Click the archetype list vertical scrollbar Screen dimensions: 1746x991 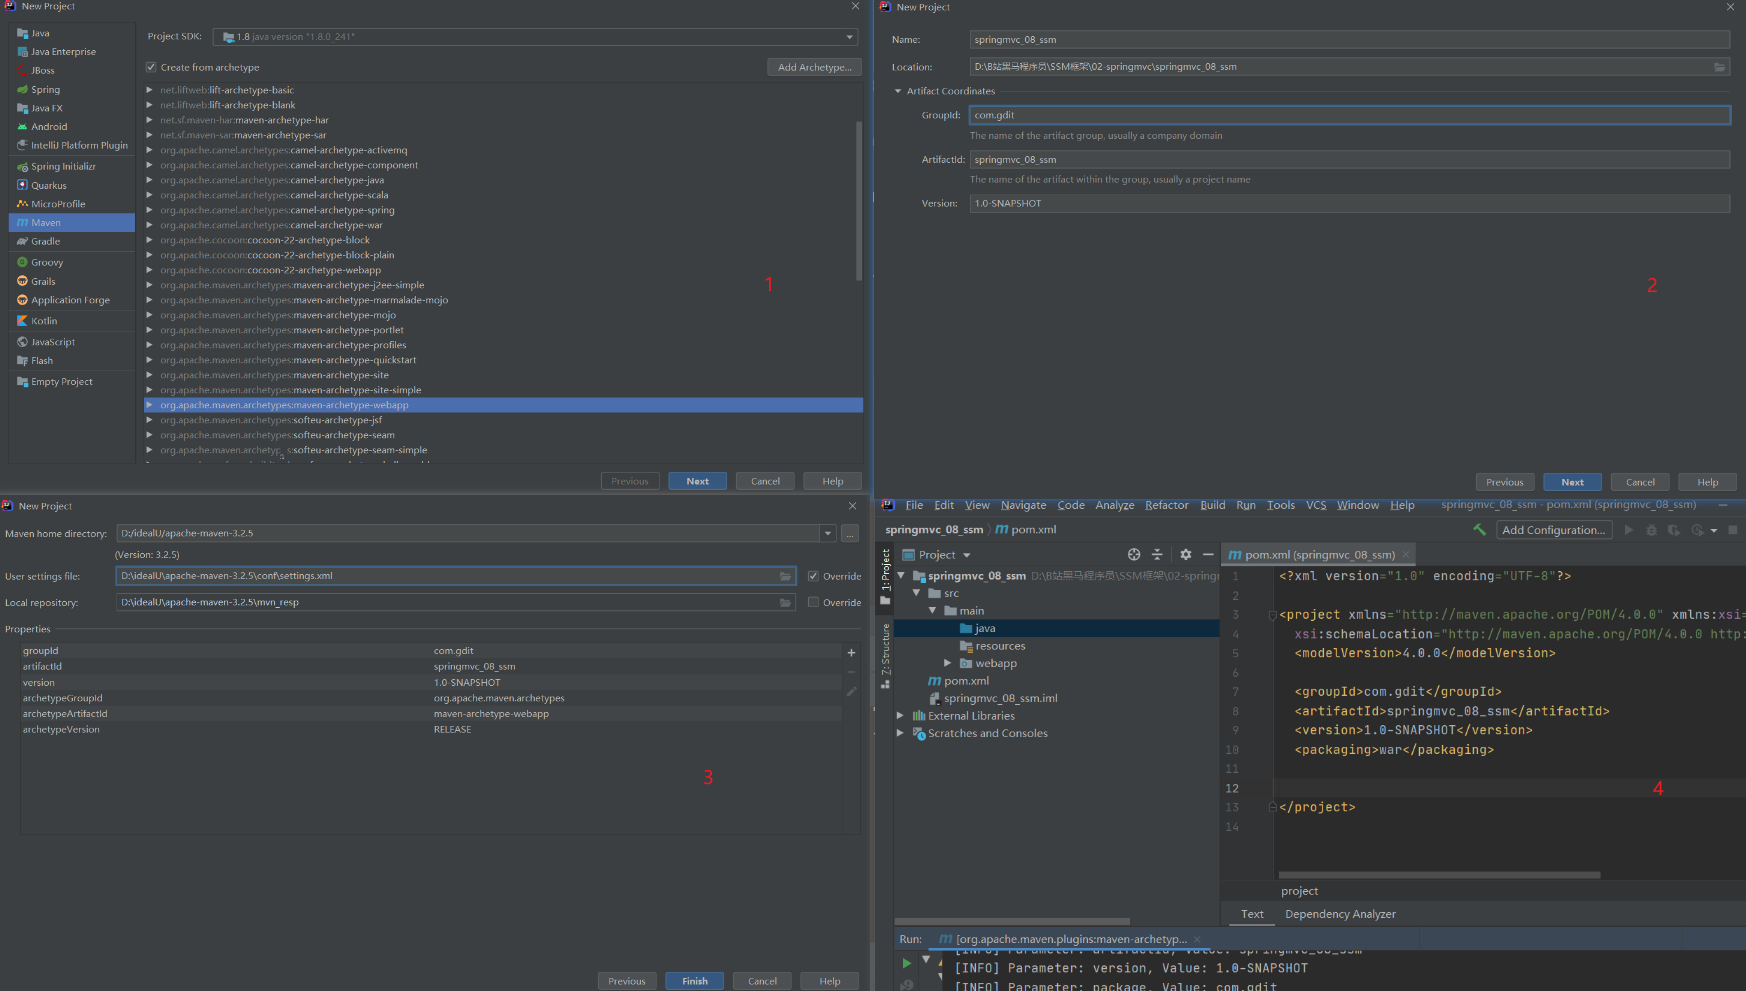(x=858, y=200)
